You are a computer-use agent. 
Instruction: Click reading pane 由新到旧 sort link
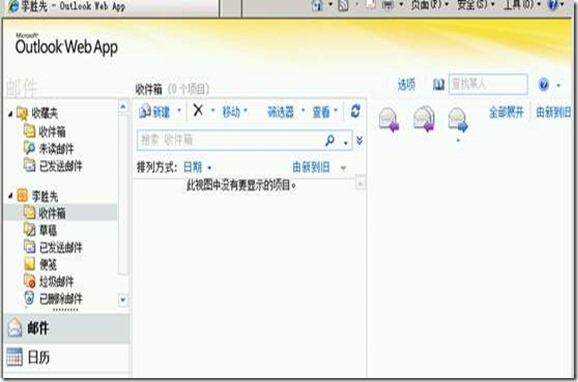click(554, 112)
